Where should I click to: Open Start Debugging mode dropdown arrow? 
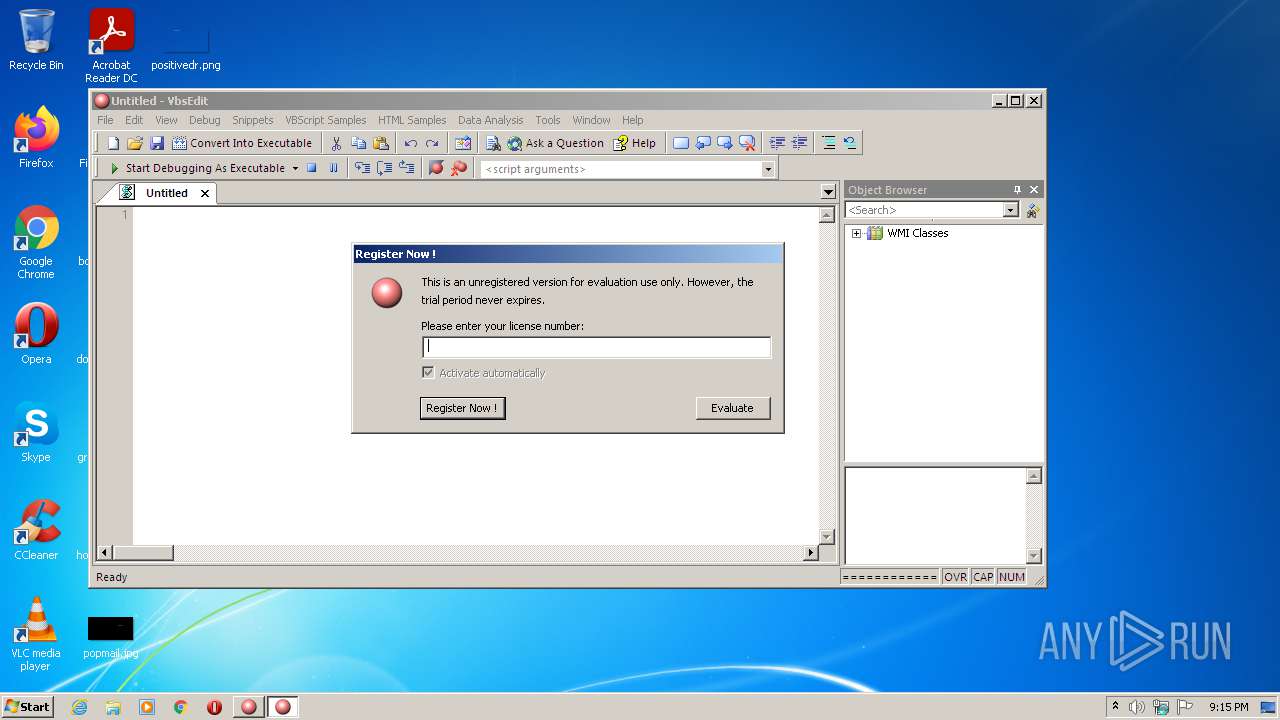point(295,168)
